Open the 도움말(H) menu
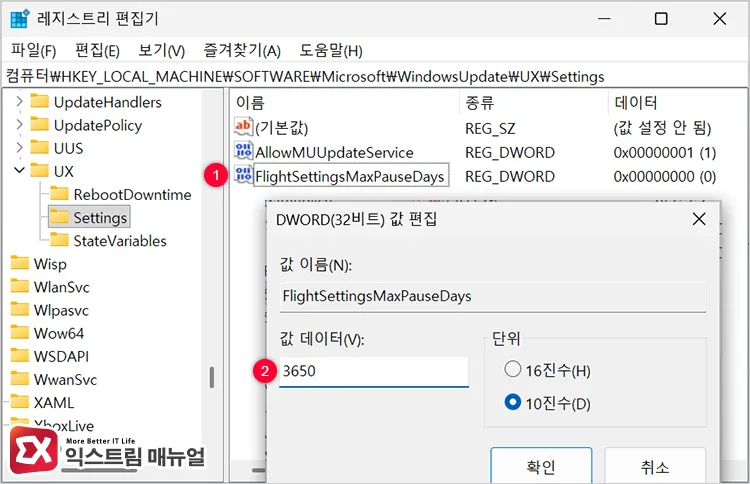The image size is (750, 484). pyautogui.click(x=331, y=50)
